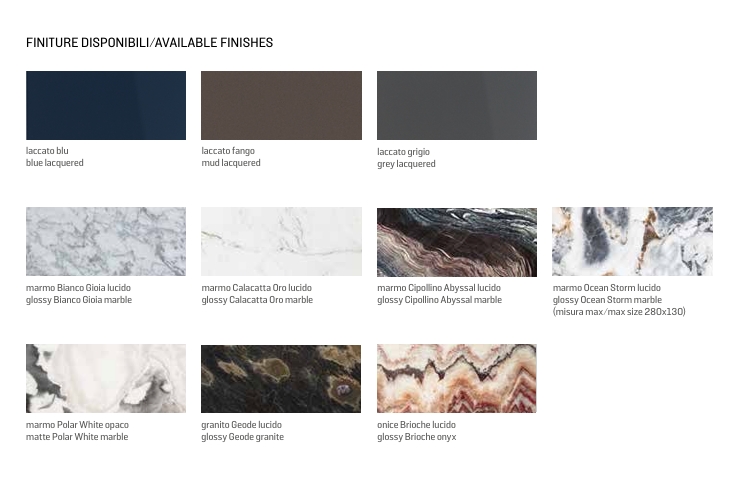Click the 'laccato grigio' caption
This screenshot has height=486, width=729.
[403, 152]
